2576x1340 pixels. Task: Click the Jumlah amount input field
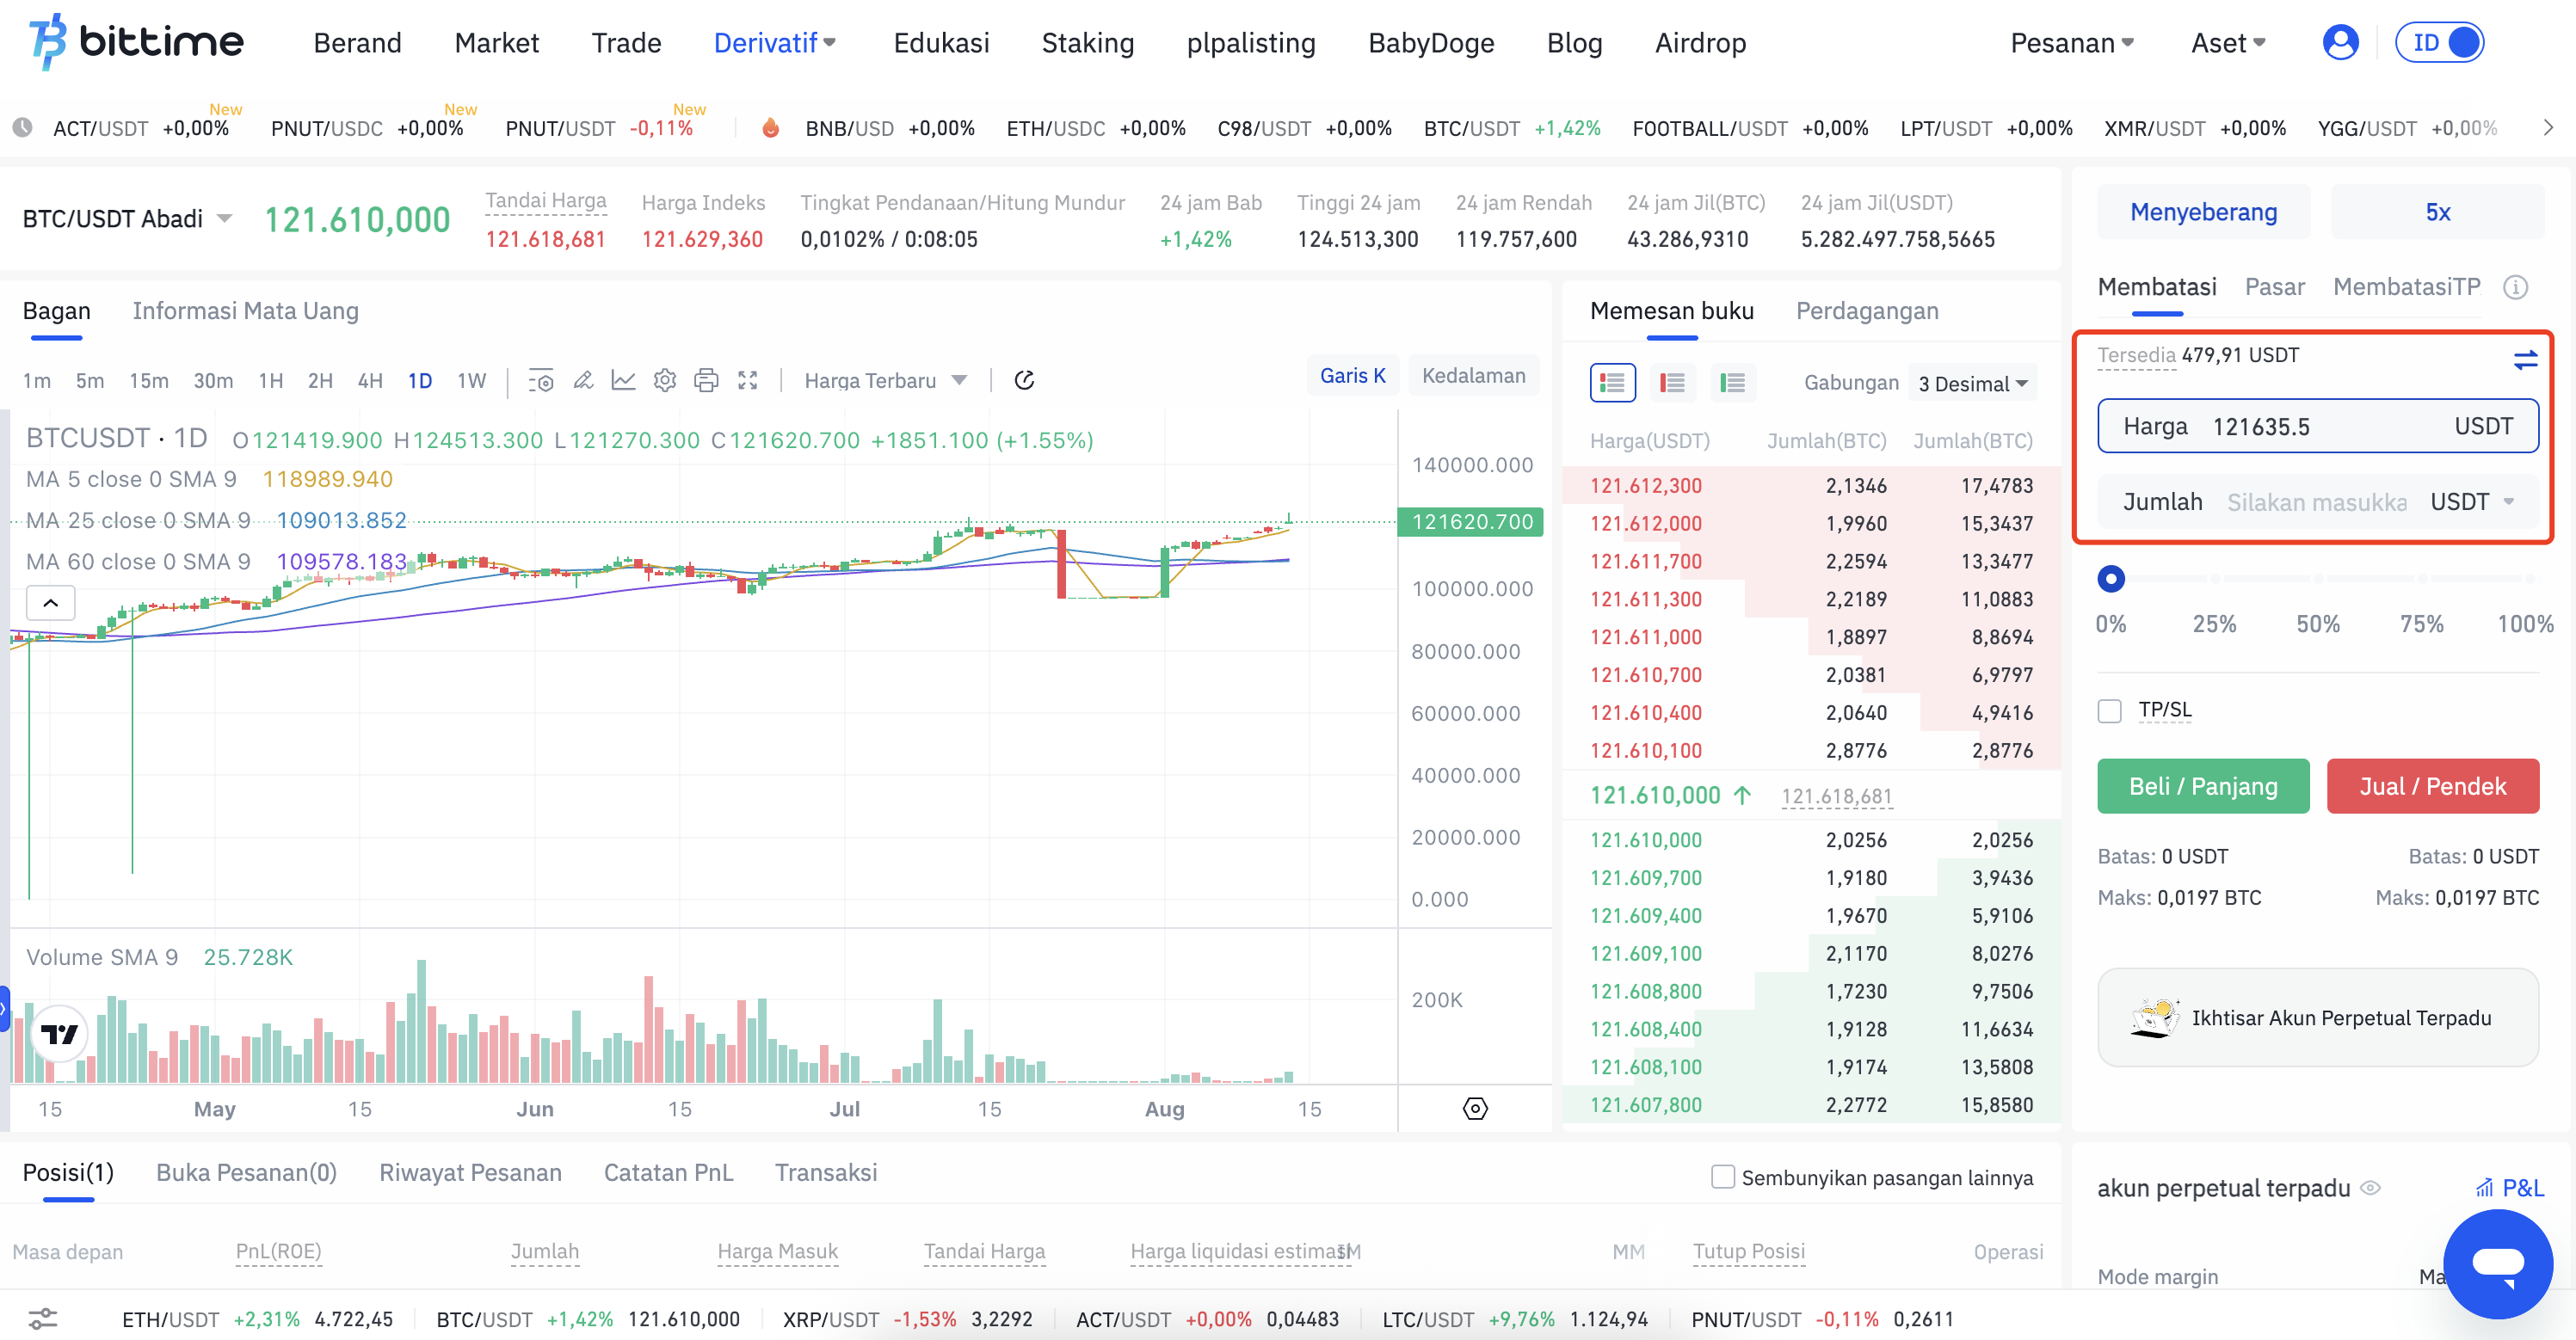(x=2317, y=502)
